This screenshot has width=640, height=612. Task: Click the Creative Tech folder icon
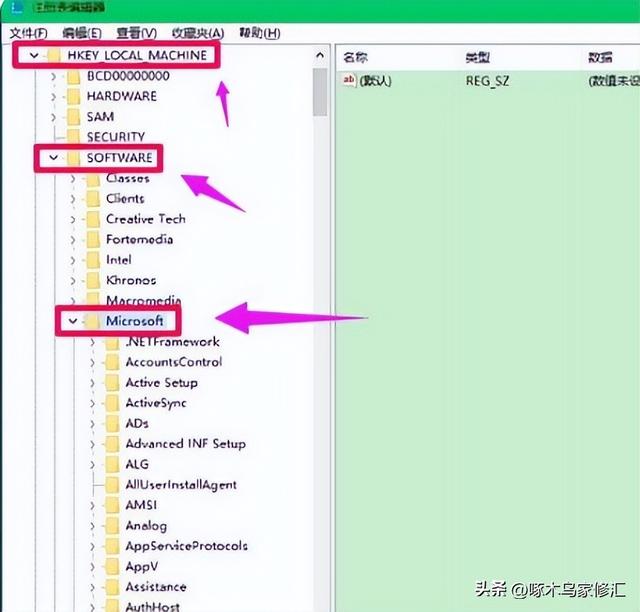click(x=93, y=219)
